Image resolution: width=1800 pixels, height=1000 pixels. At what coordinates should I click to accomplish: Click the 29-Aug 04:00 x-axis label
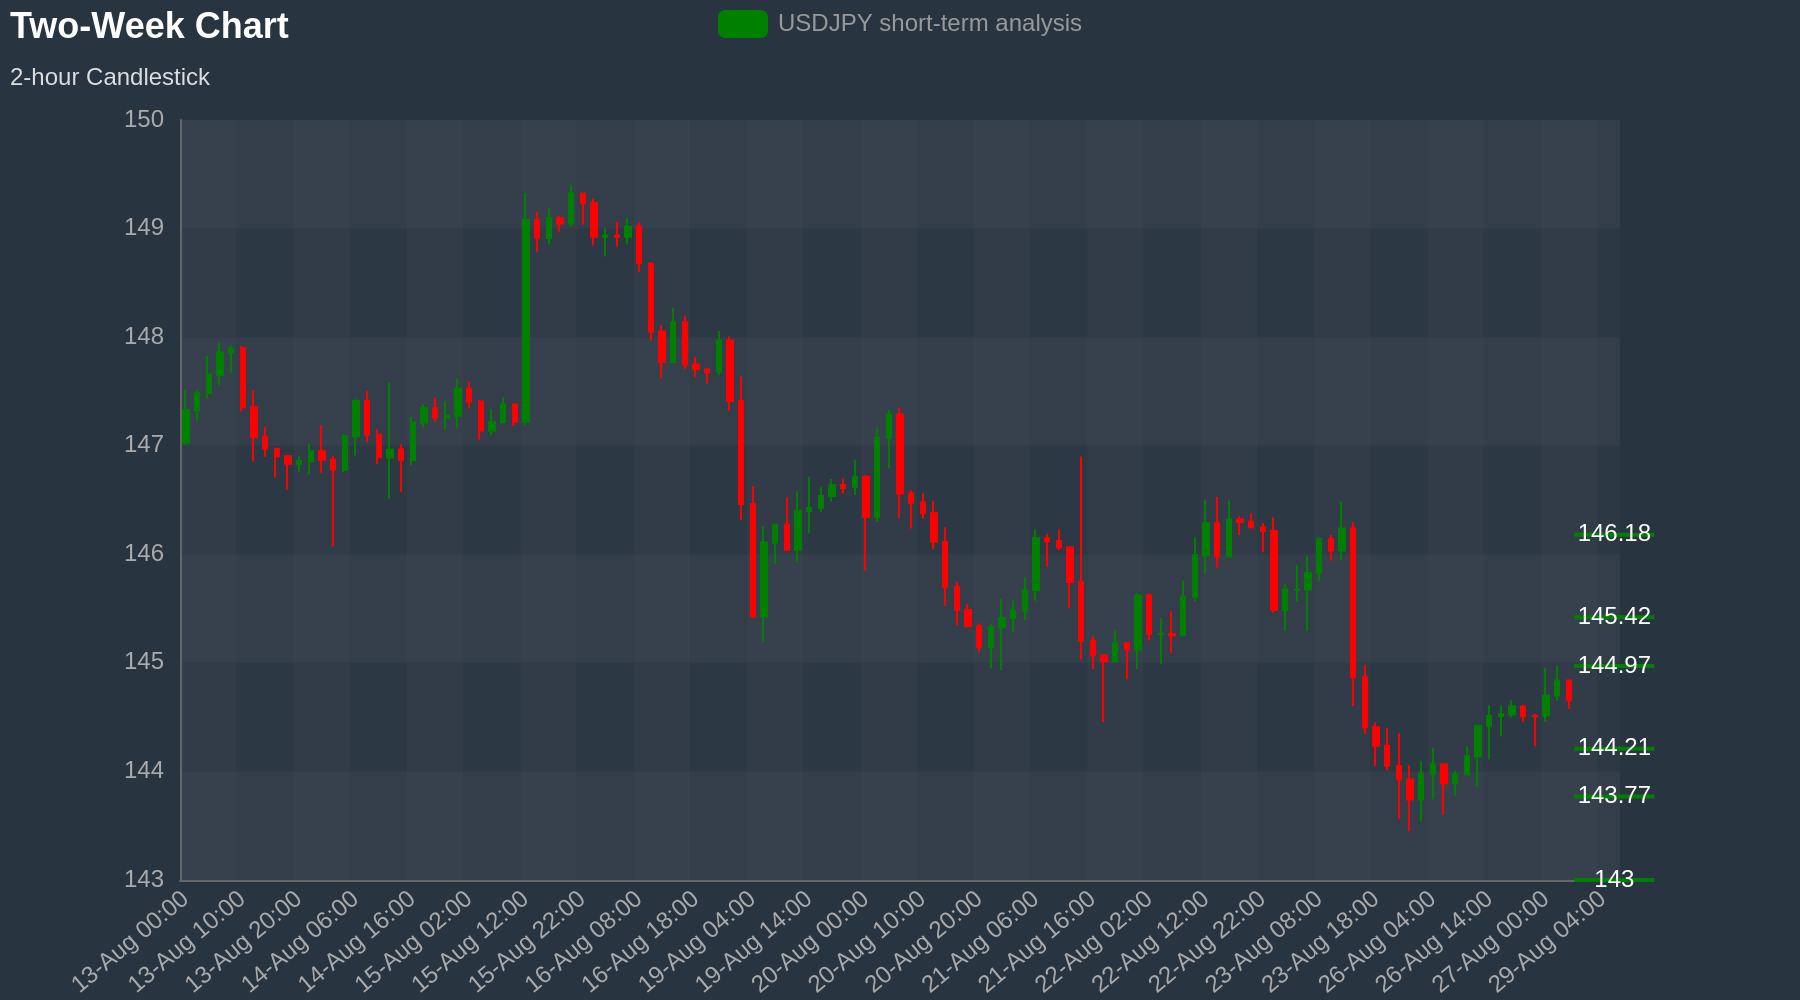(1548, 941)
